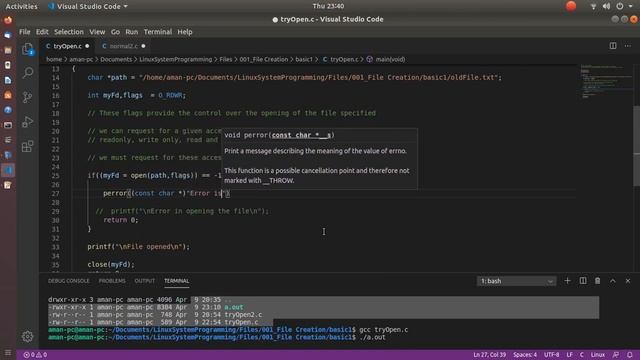Change end of line sequence LF
Viewport: 640px width, 360px height.
pos(569,355)
